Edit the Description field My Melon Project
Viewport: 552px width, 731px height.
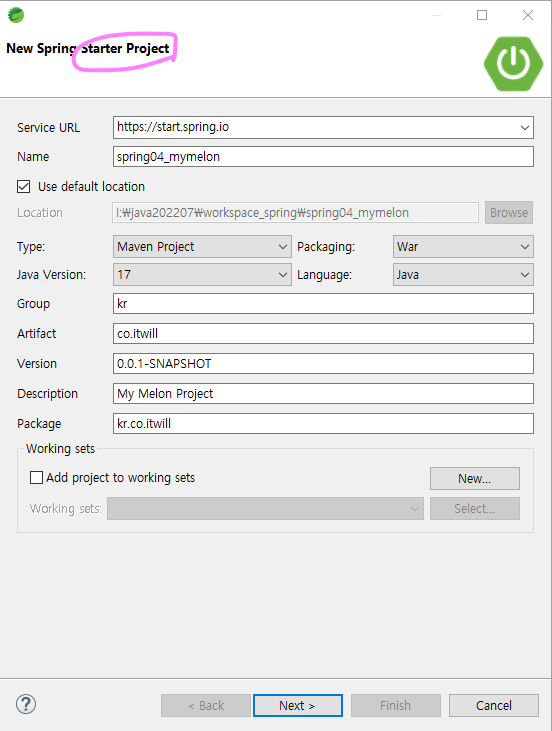(323, 393)
